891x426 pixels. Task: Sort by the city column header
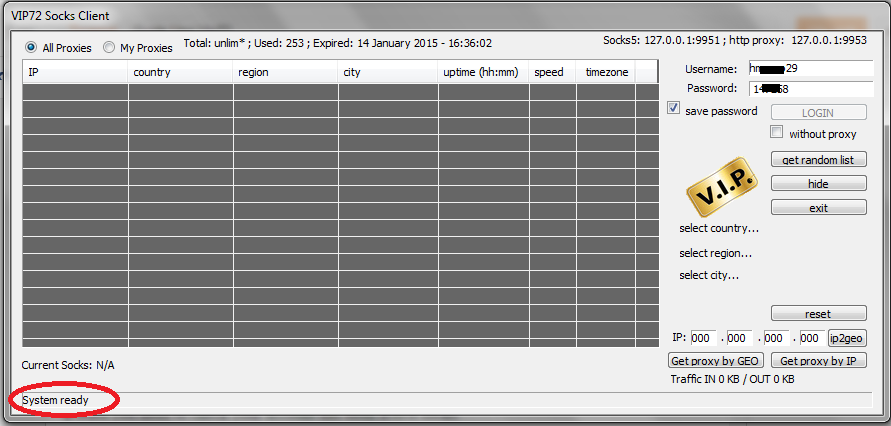coord(388,72)
